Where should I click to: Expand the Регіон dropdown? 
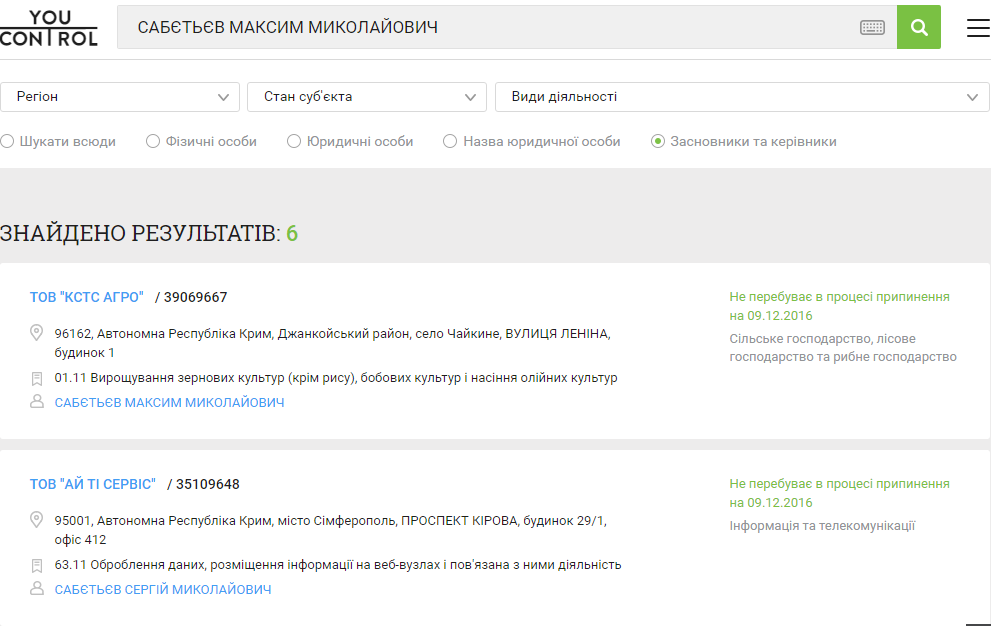coord(120,97)
